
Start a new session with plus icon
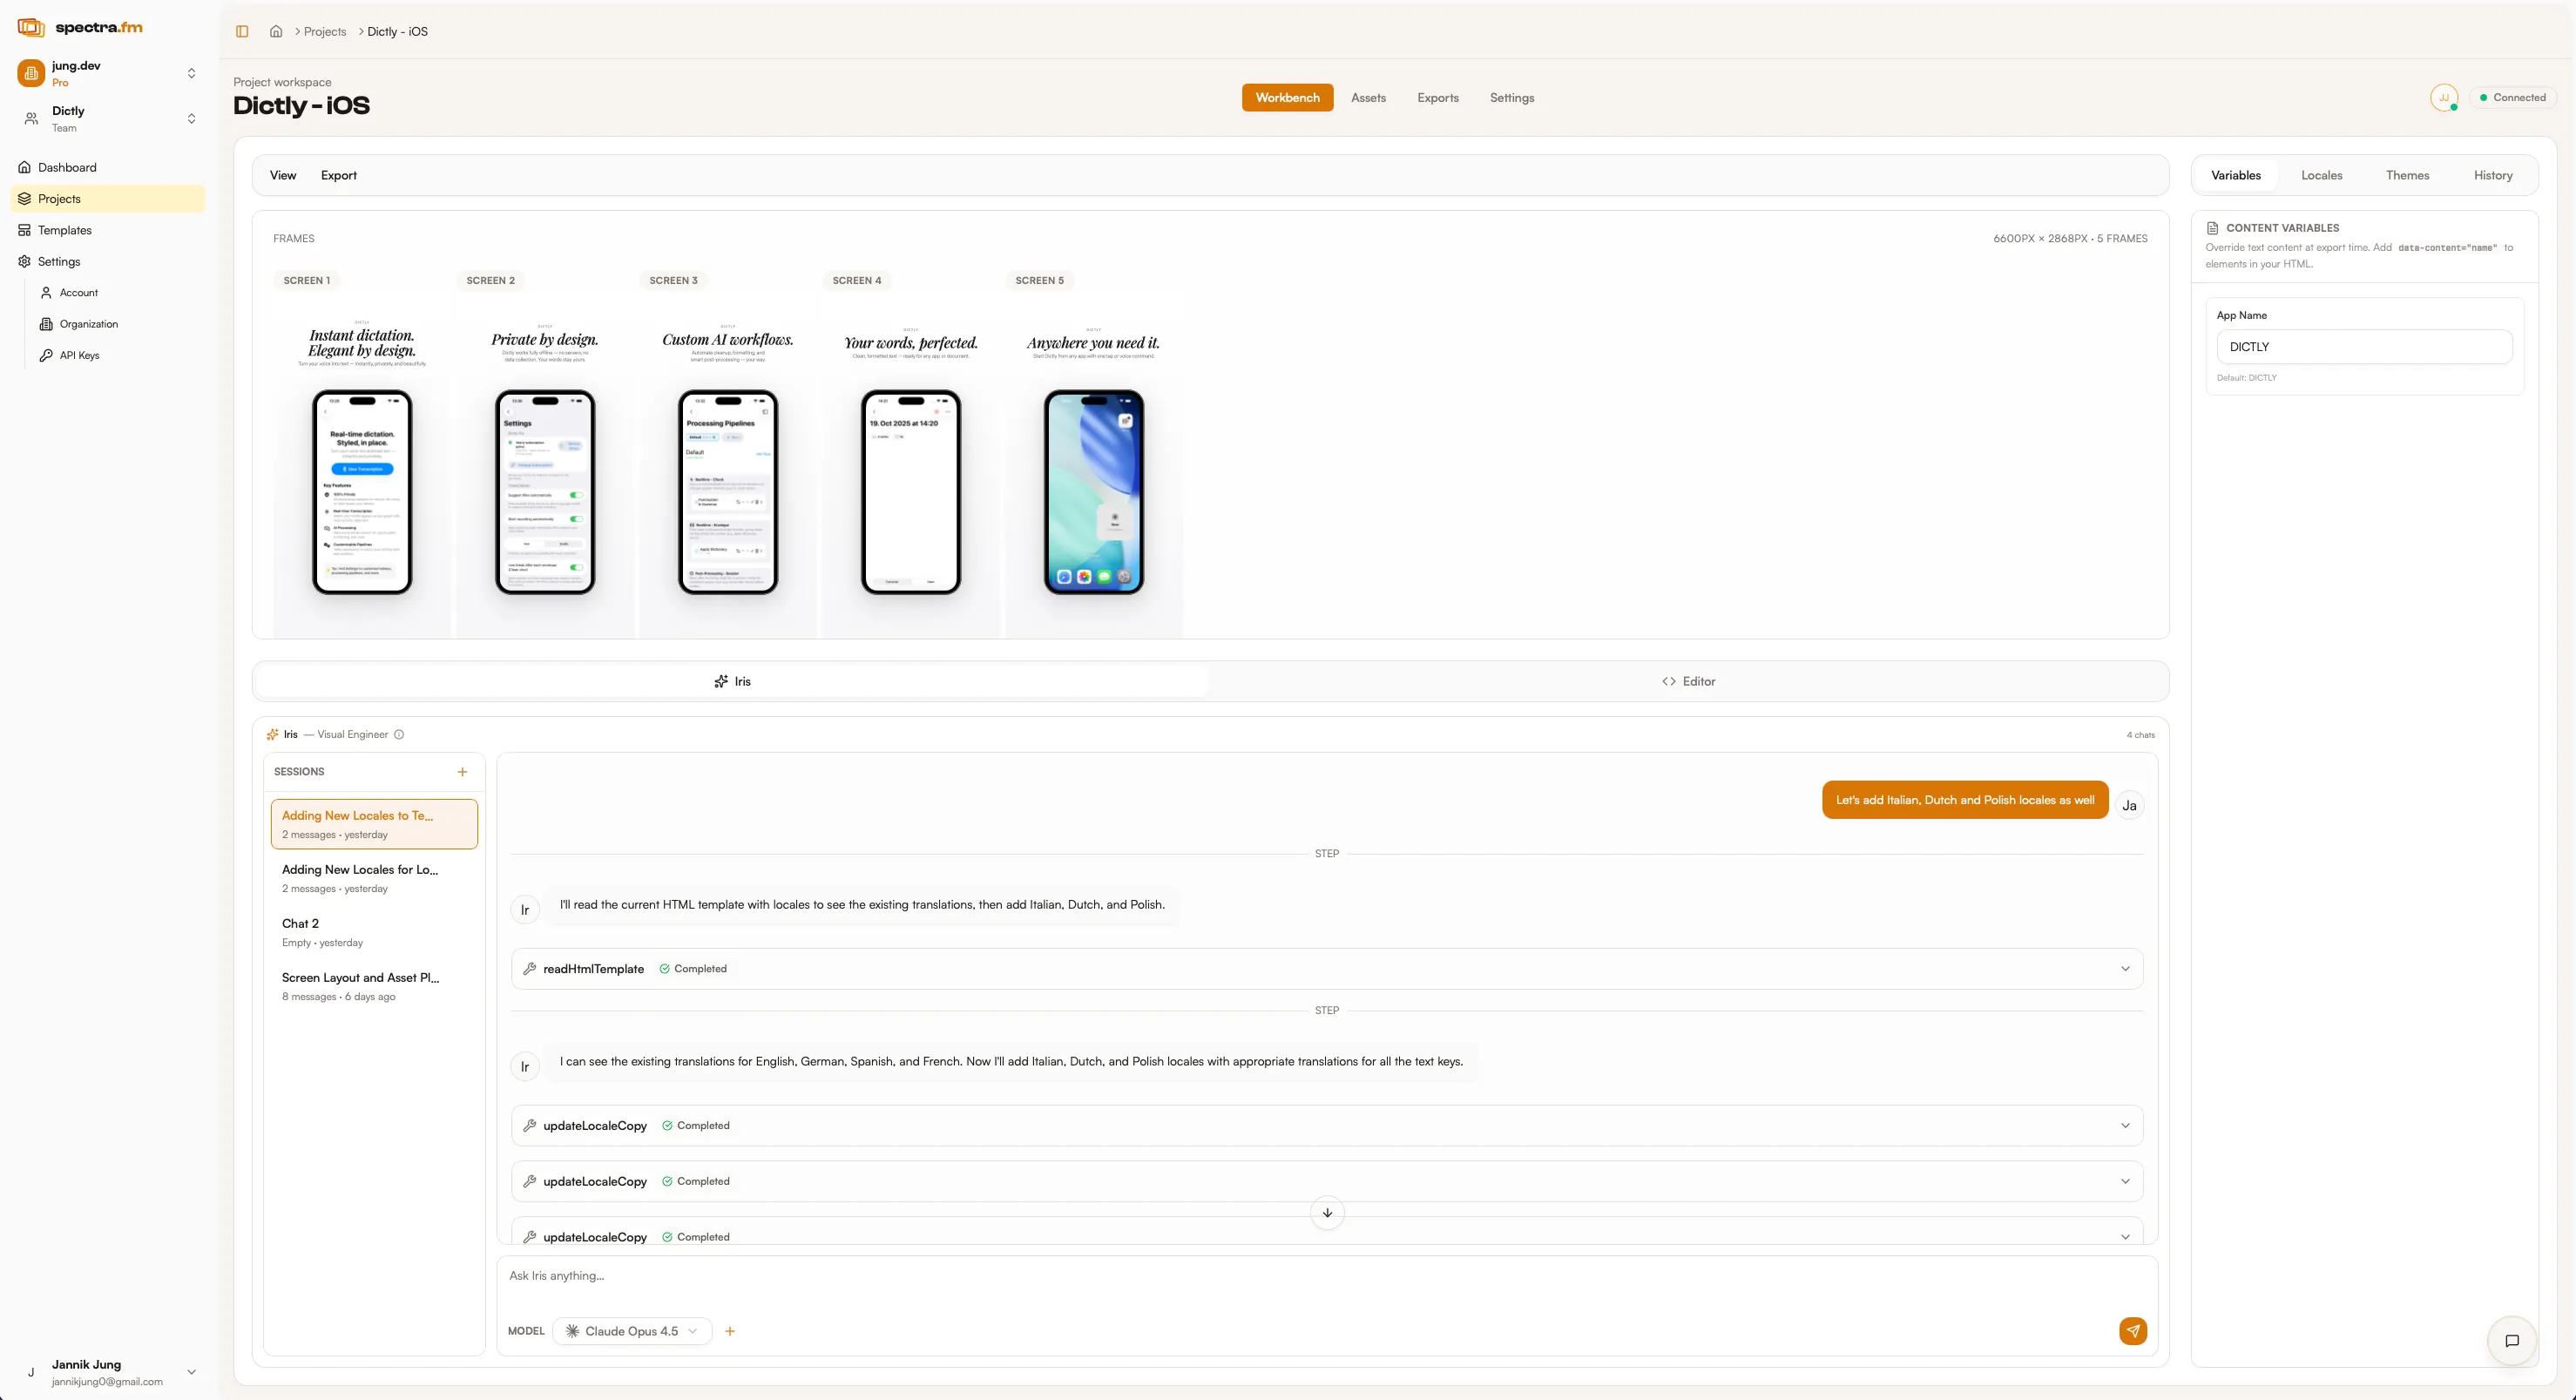tap(462, 772)
